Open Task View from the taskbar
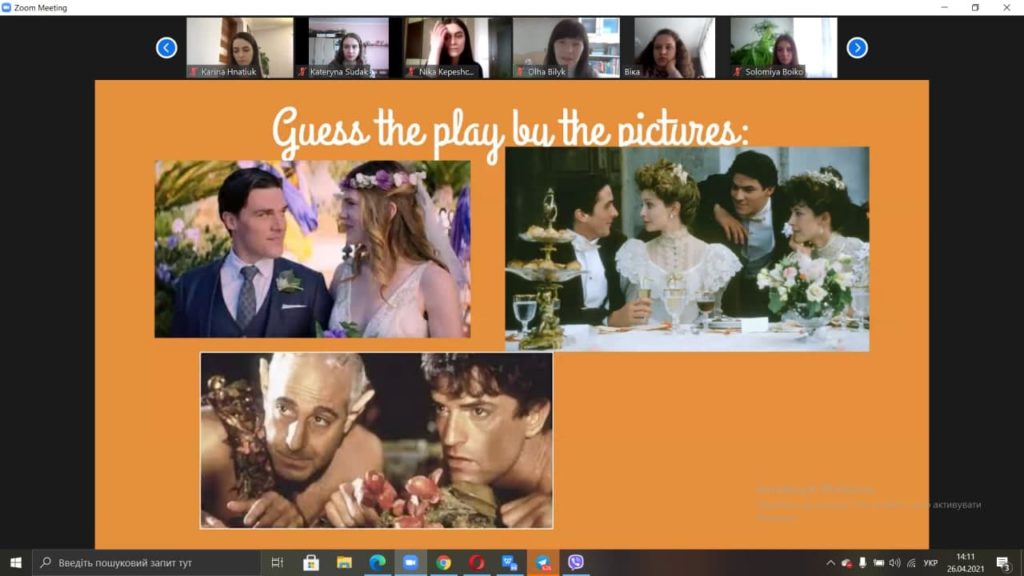Screen dimensions: 1024x576 pos(277,562)
